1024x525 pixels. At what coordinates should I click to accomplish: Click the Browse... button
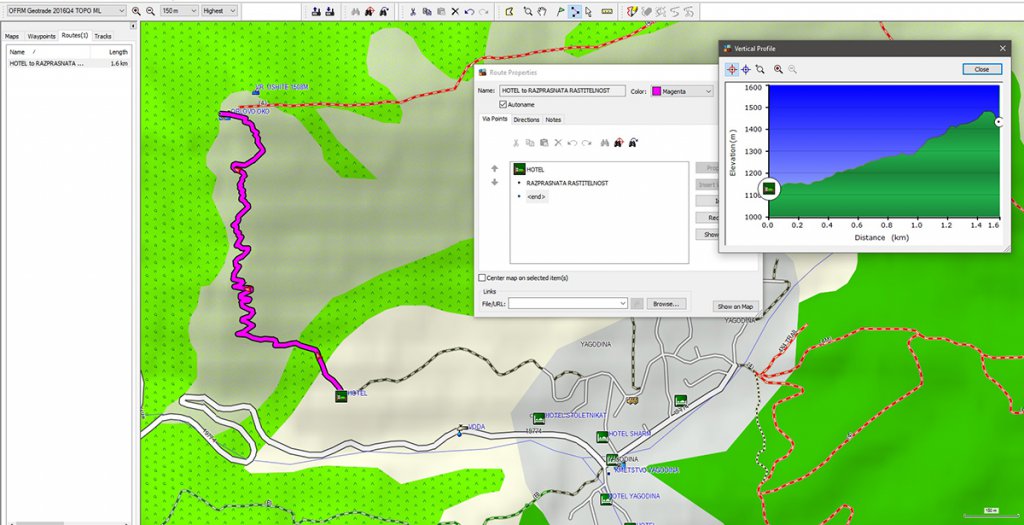click(665, 303)
